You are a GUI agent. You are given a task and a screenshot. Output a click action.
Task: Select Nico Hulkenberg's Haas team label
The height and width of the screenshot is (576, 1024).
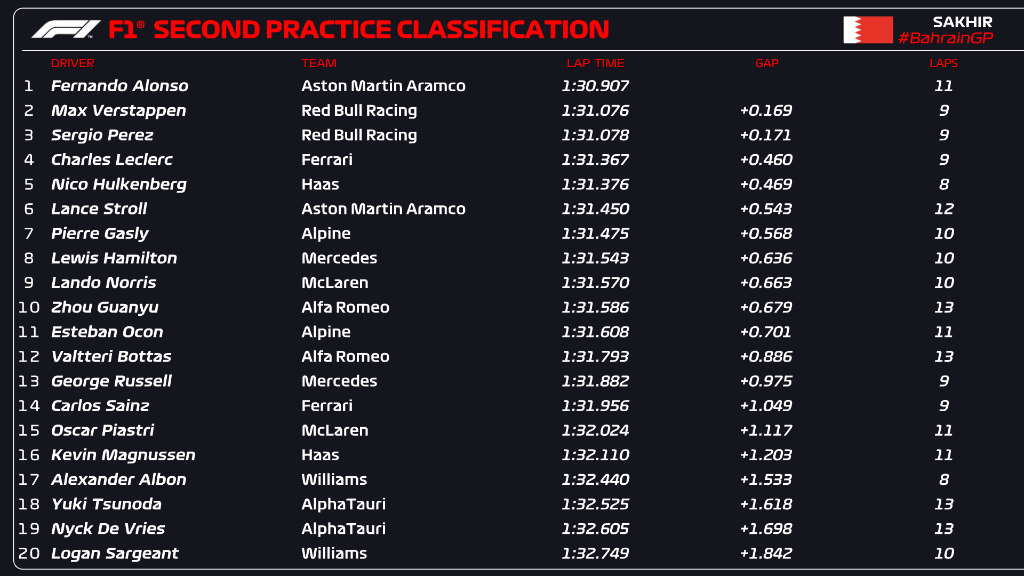coord(320,184)
